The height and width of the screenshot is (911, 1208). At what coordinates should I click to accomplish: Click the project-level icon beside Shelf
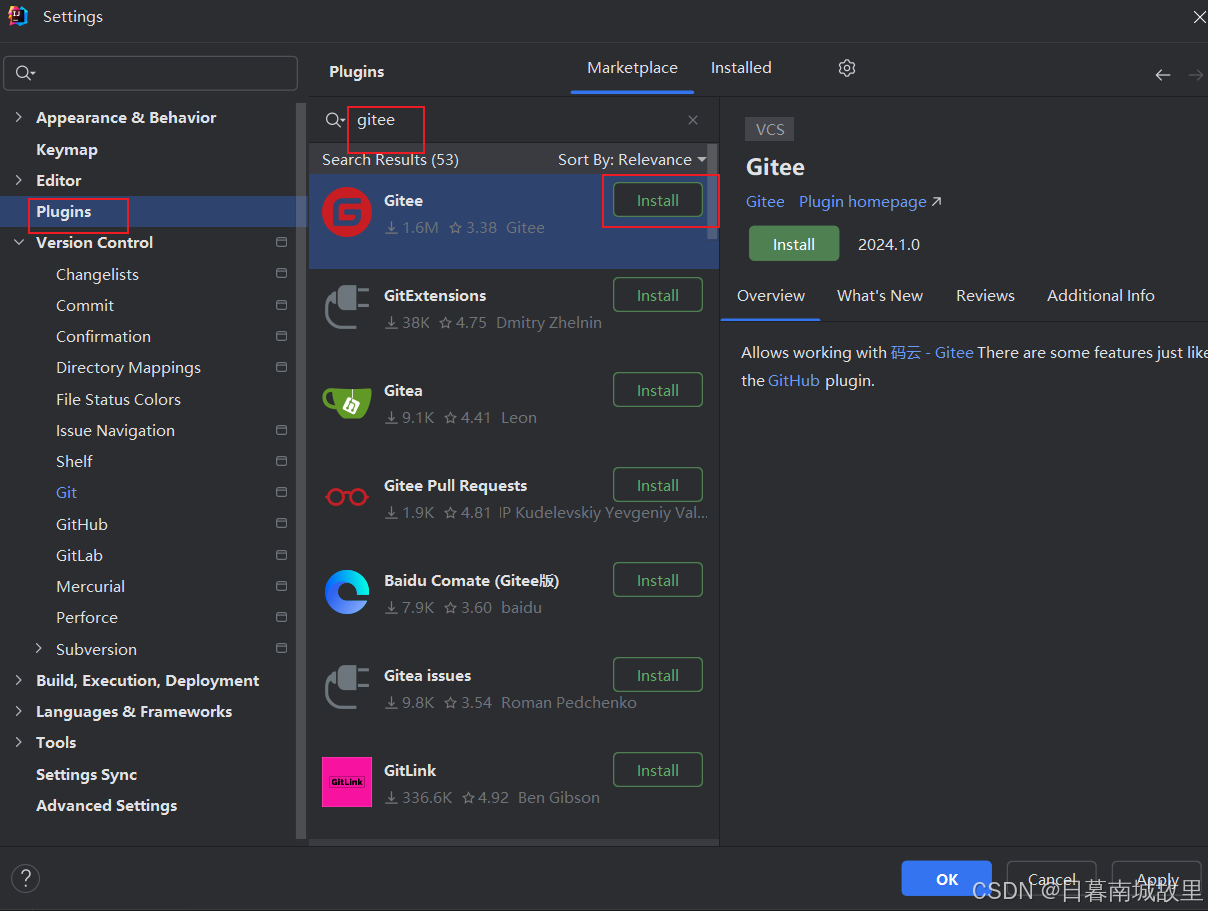tap(281, 461)
